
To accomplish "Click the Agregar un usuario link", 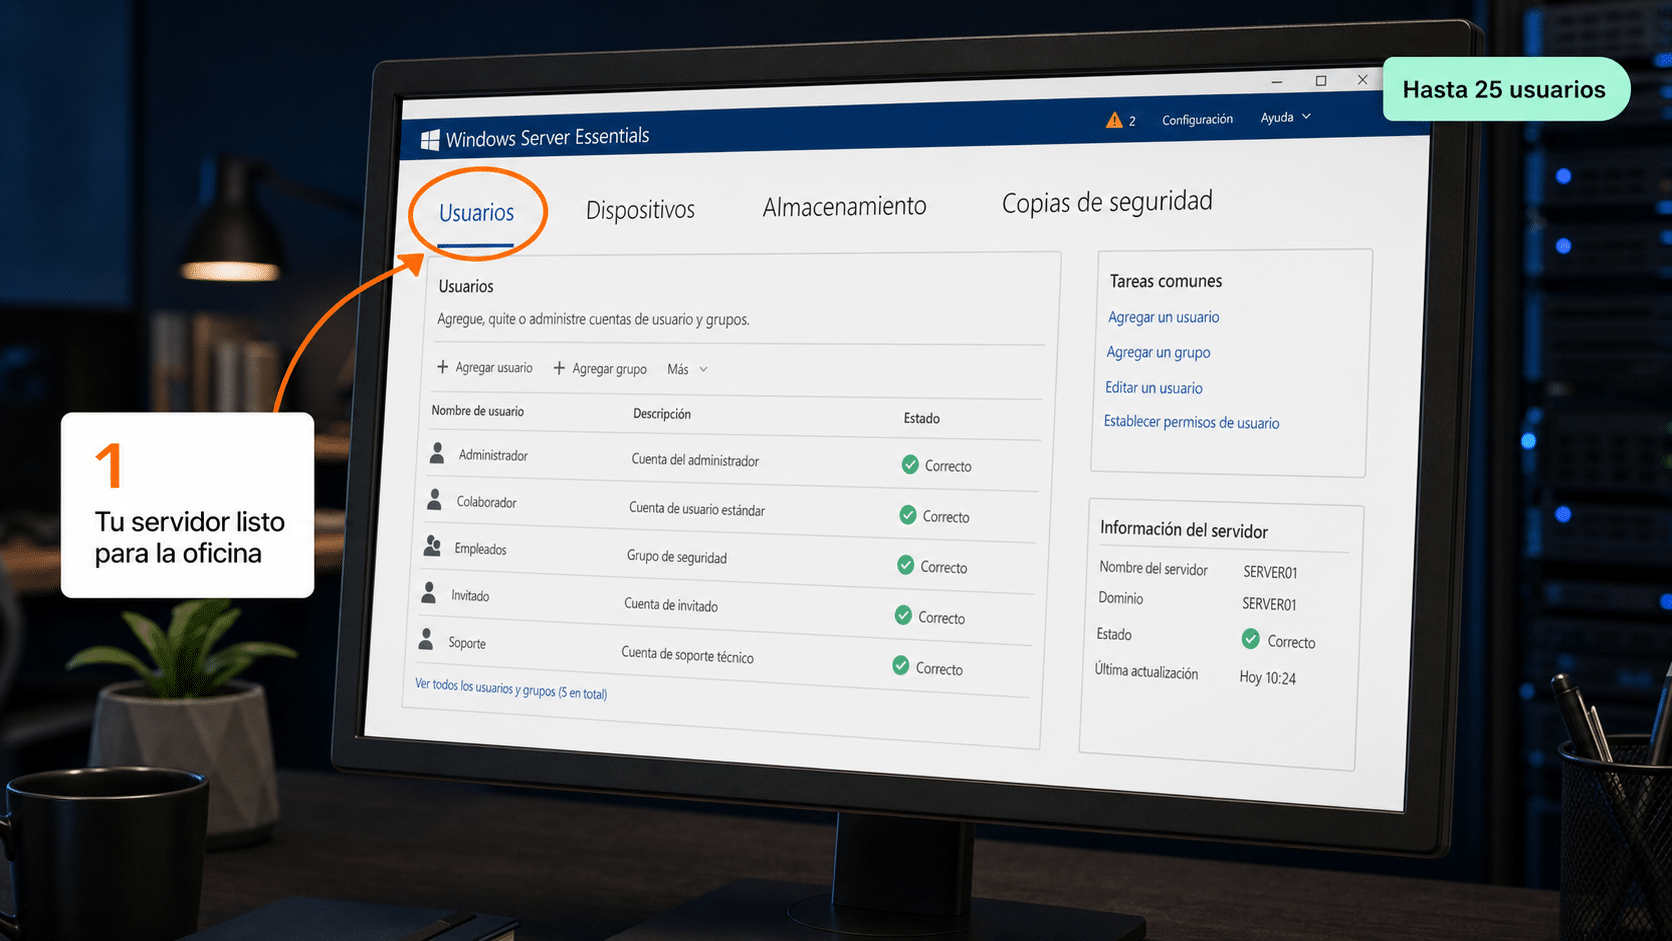I will (x=1164, y=317).
